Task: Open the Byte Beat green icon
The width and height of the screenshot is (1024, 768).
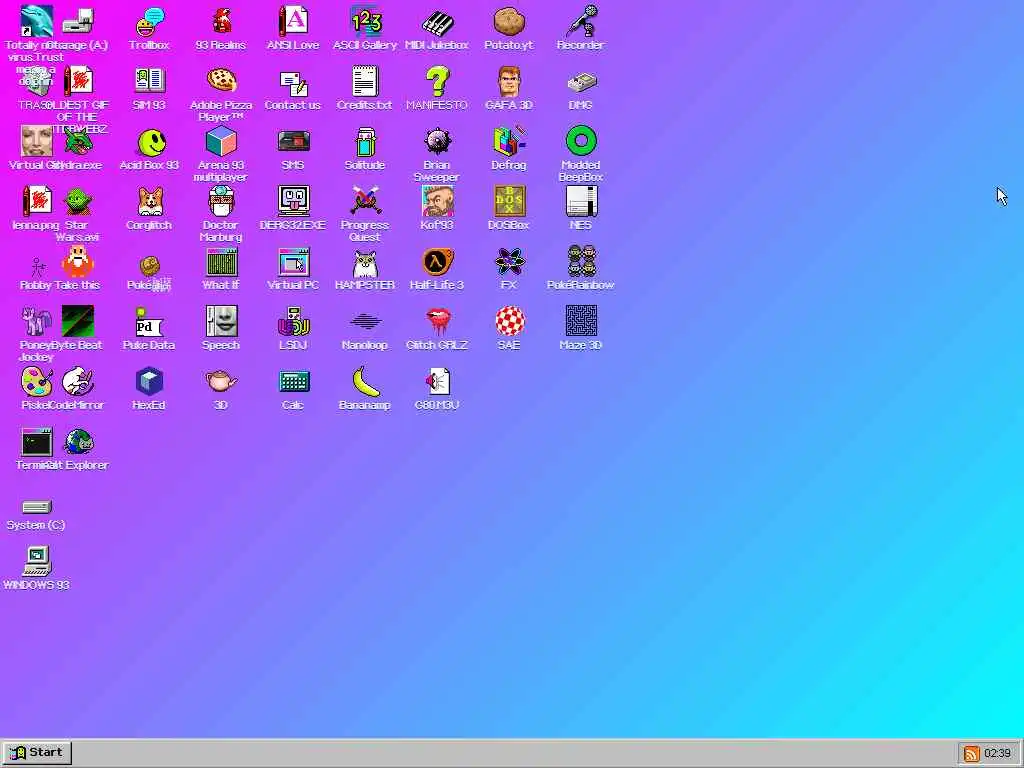Action: point(78,321)
